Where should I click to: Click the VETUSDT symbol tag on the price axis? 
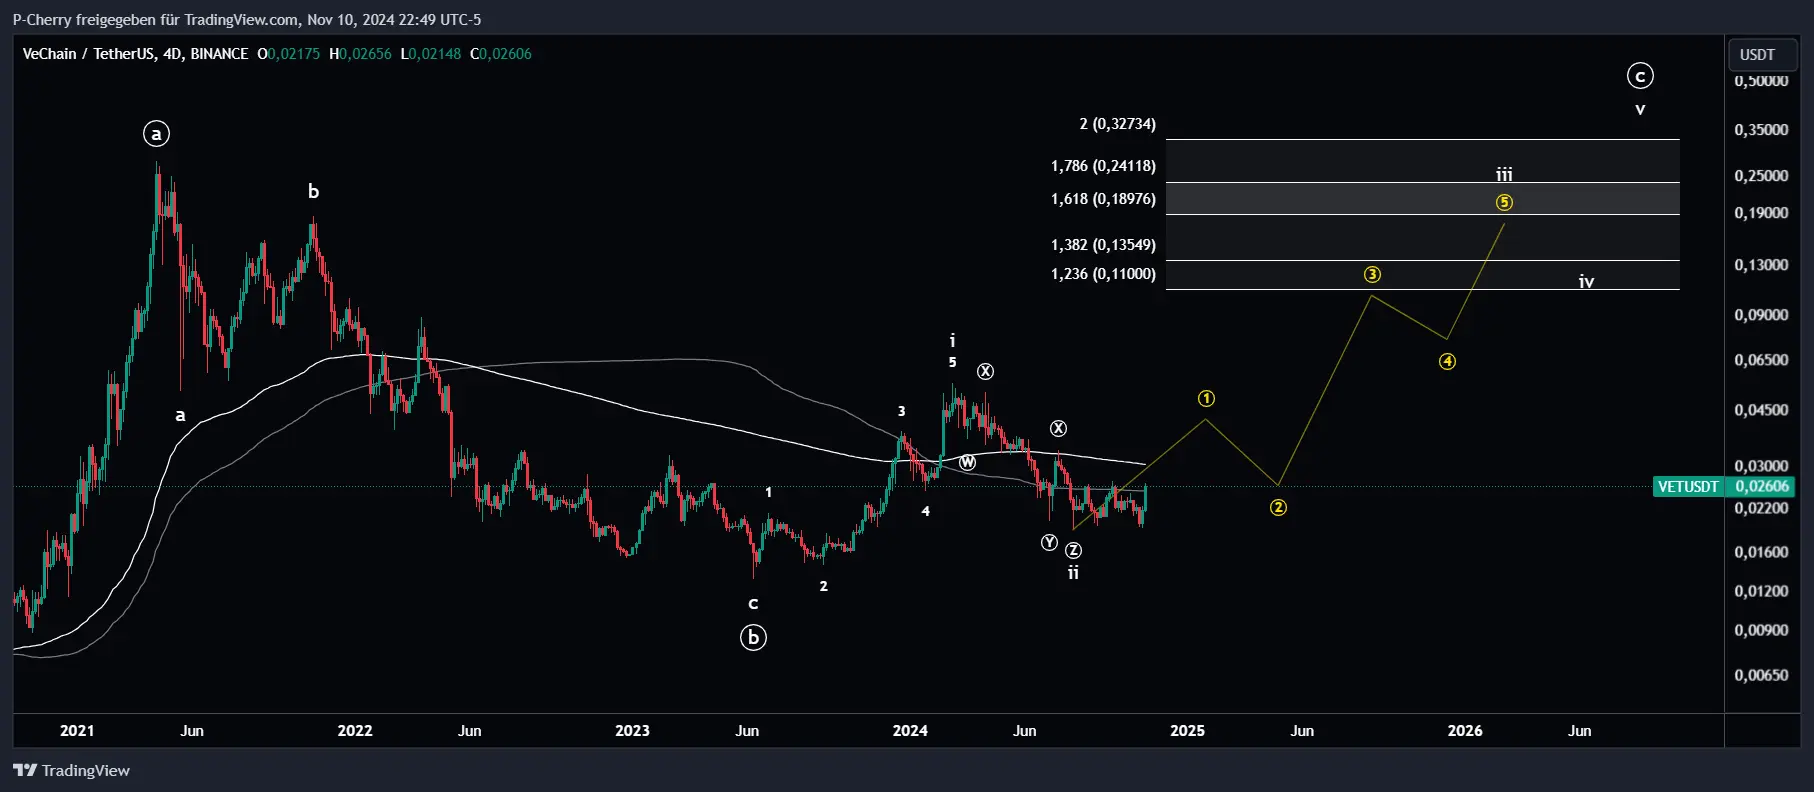click(x=1688, y=487)
